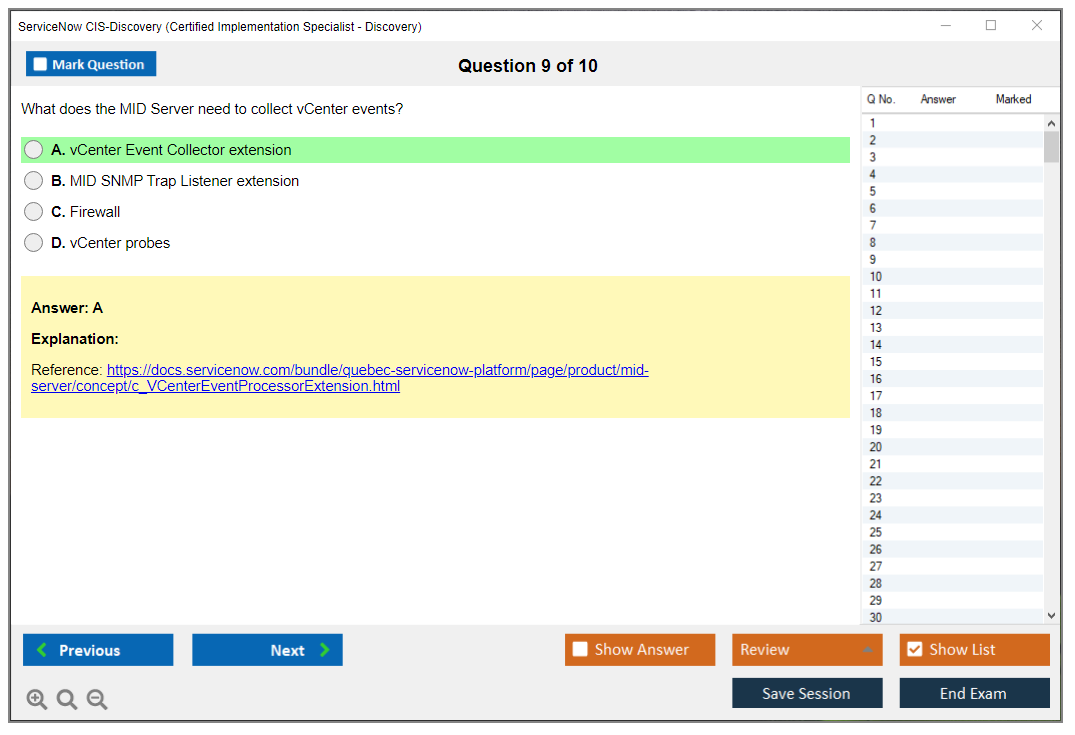Select the Firewall answer option

tap(34, 212)
